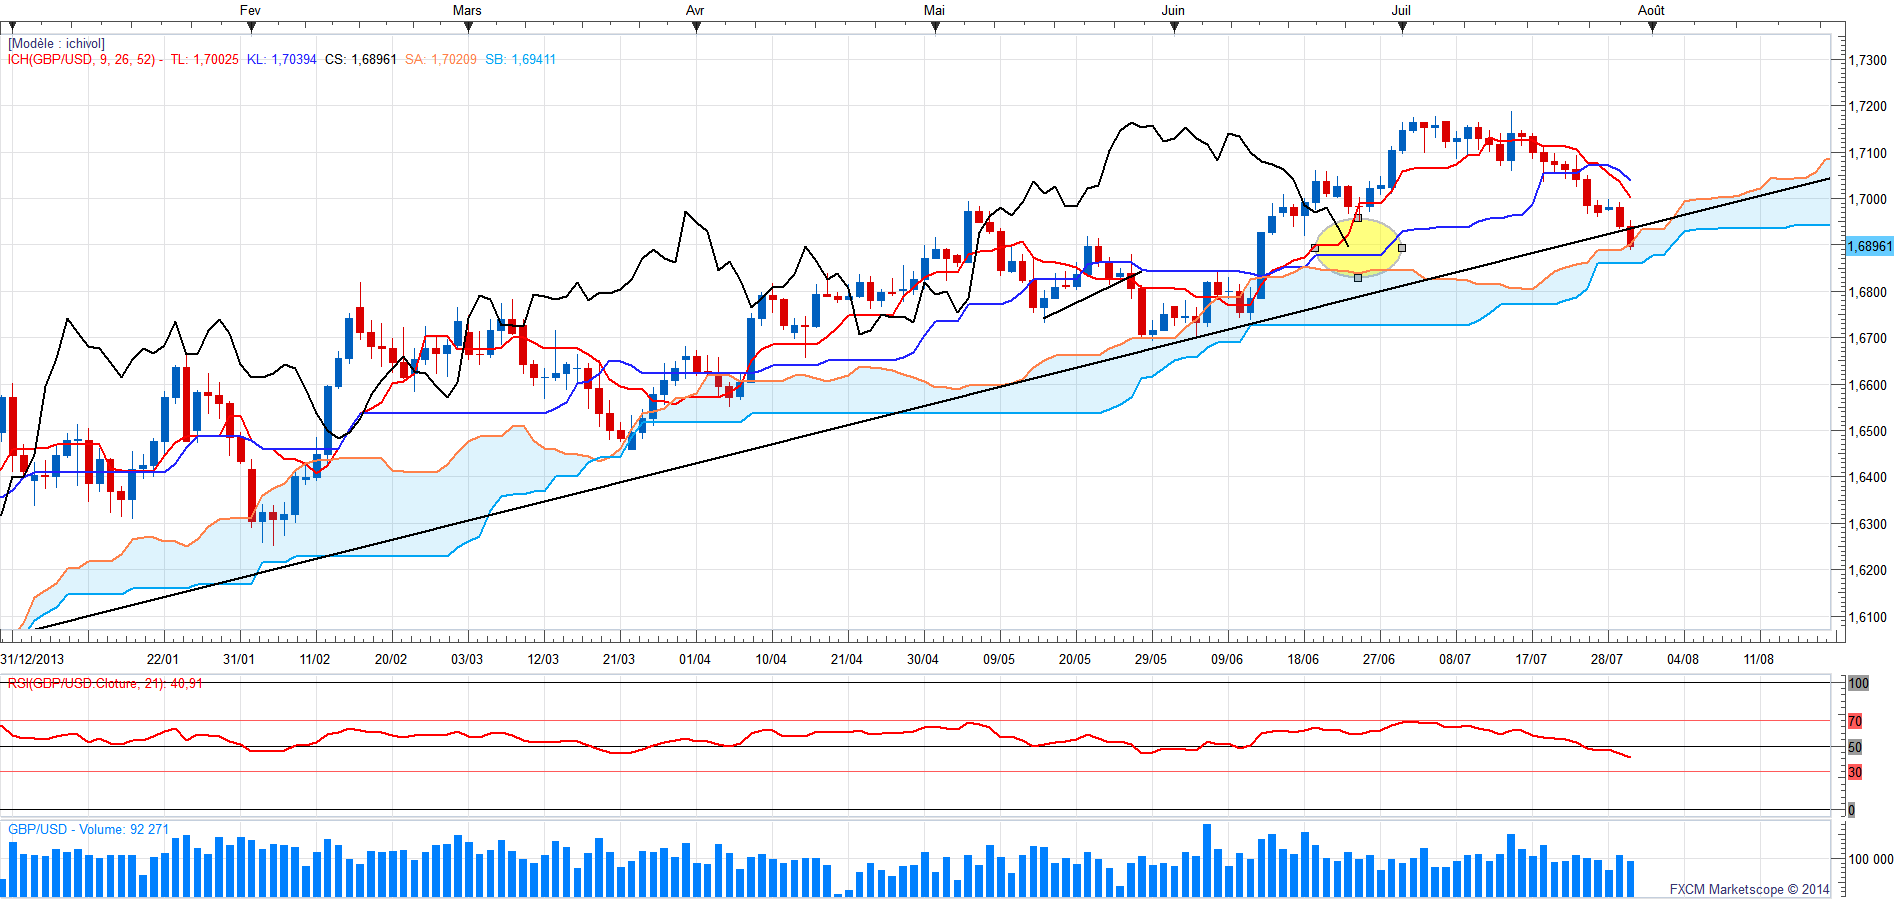Click the 1,7200 price axis label
Viewport: 1903px width, 900px height.
1867,106
